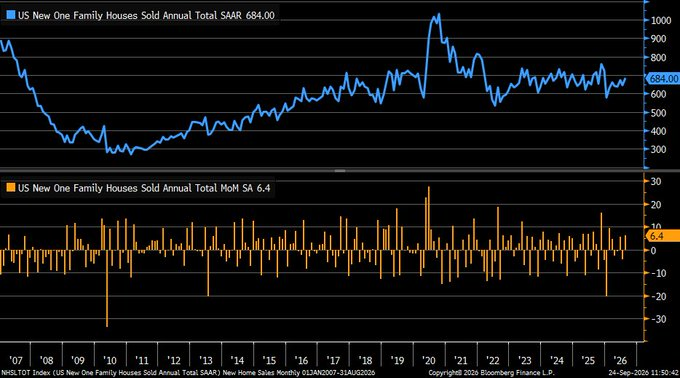Click the '15 year label on time axis

pyautogui.click(x=269, y=360)
